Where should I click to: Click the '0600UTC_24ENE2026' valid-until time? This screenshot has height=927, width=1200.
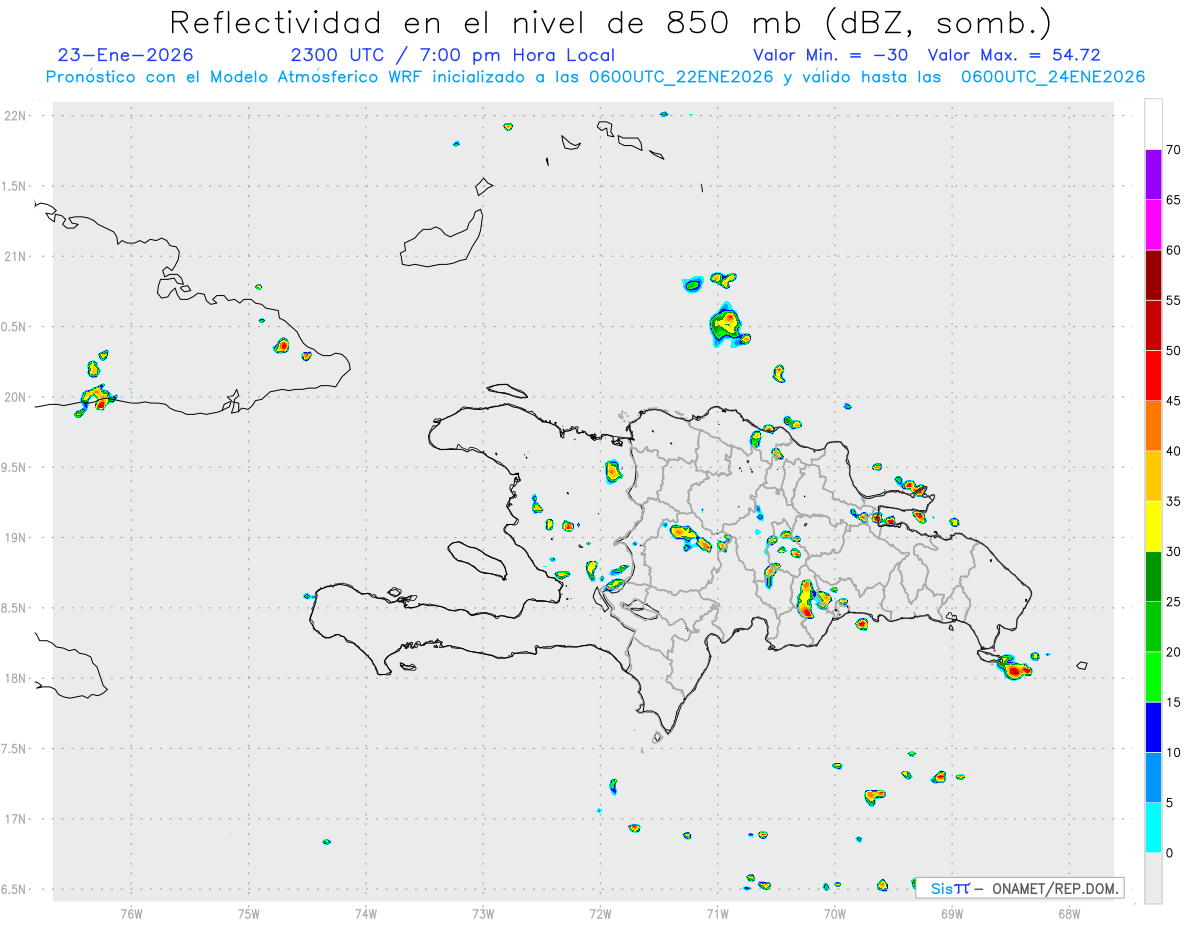[x=1052, y=77]
